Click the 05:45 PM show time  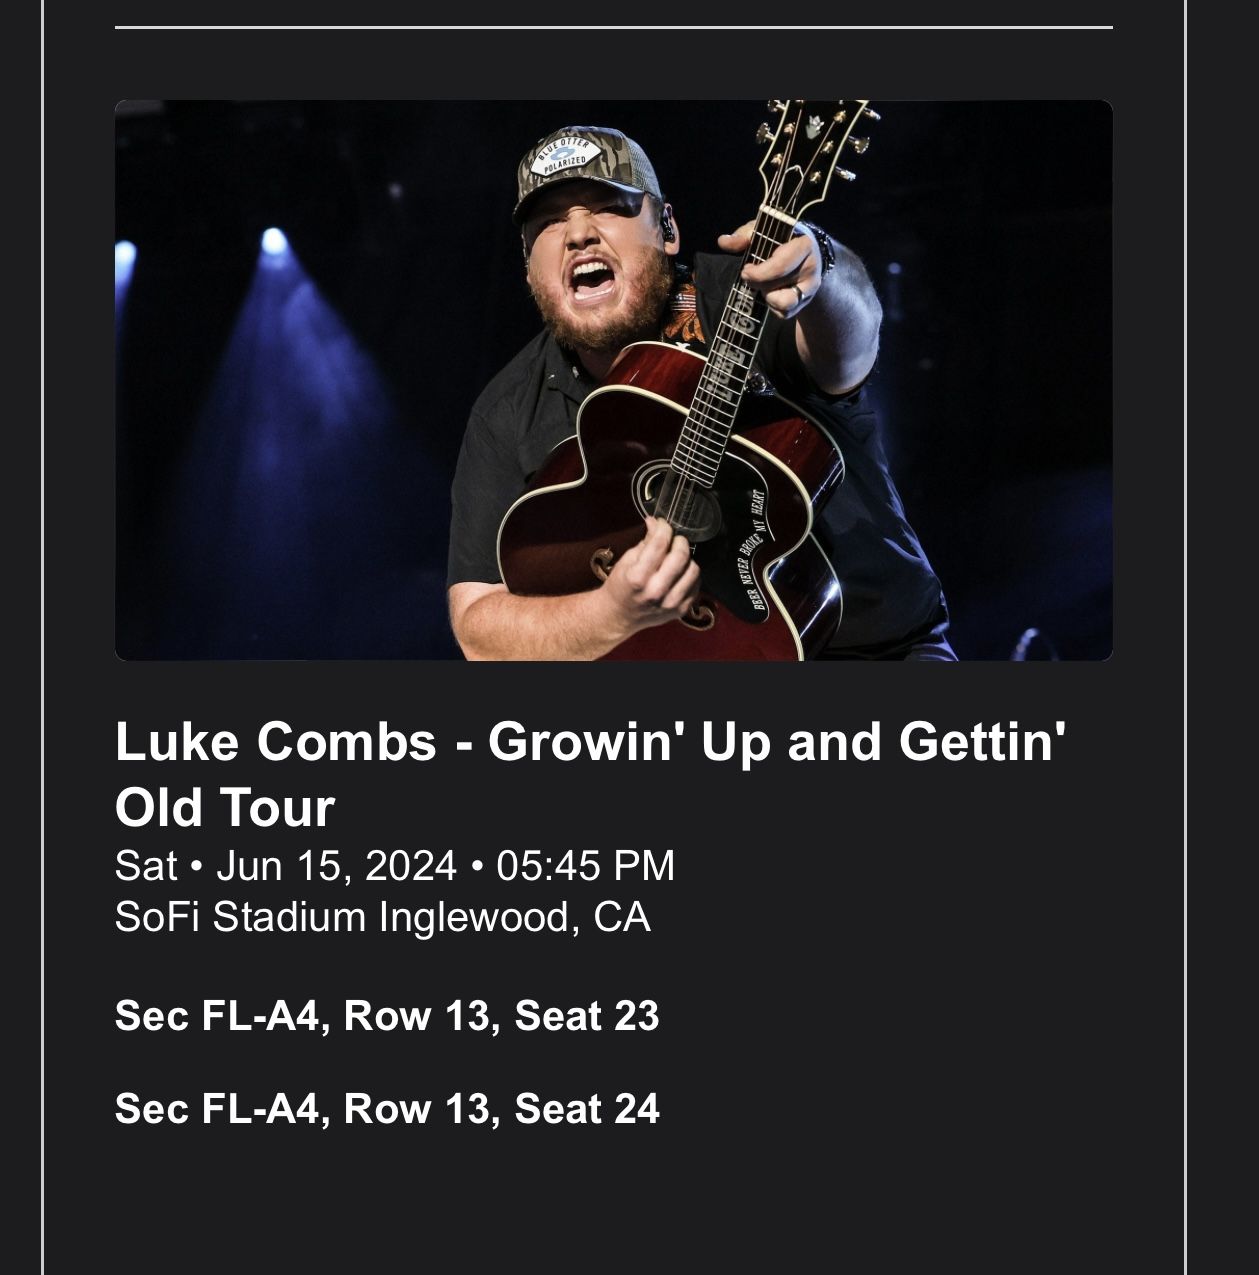coord(585,866)
